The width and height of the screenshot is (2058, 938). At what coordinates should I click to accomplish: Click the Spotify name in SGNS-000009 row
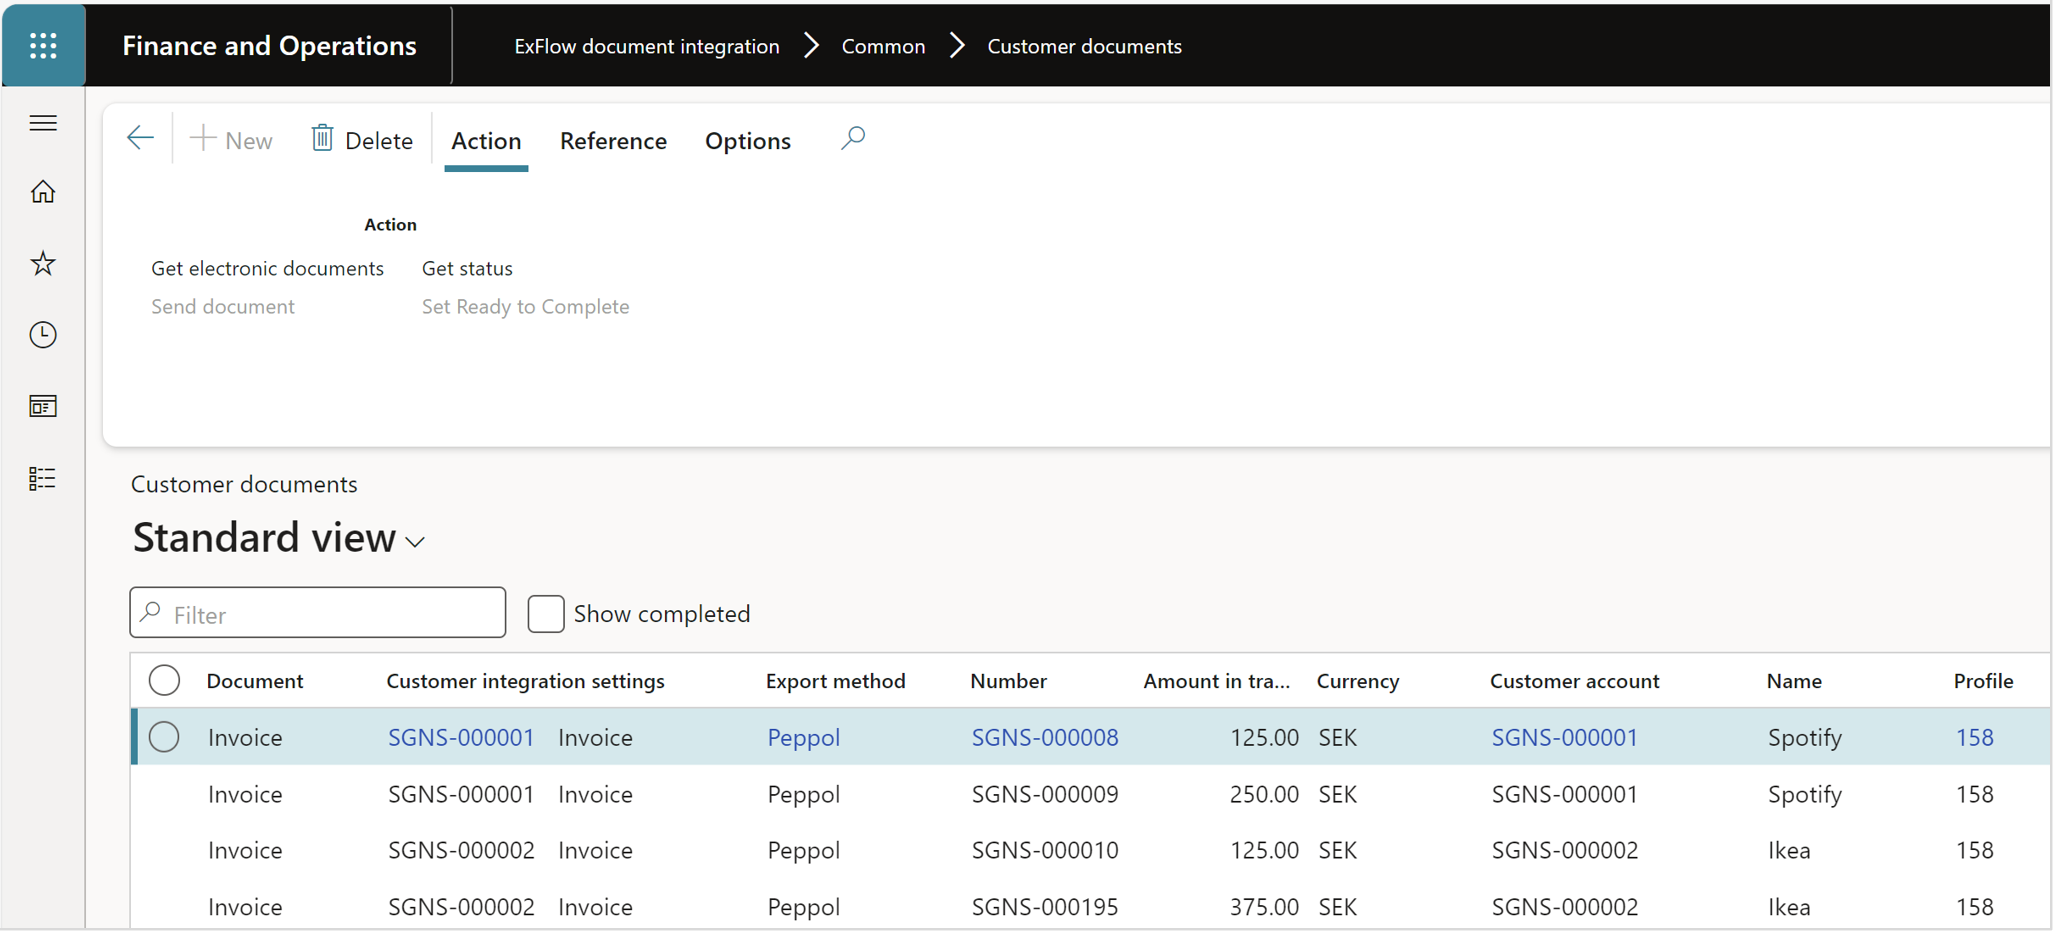coord(1805,795)
